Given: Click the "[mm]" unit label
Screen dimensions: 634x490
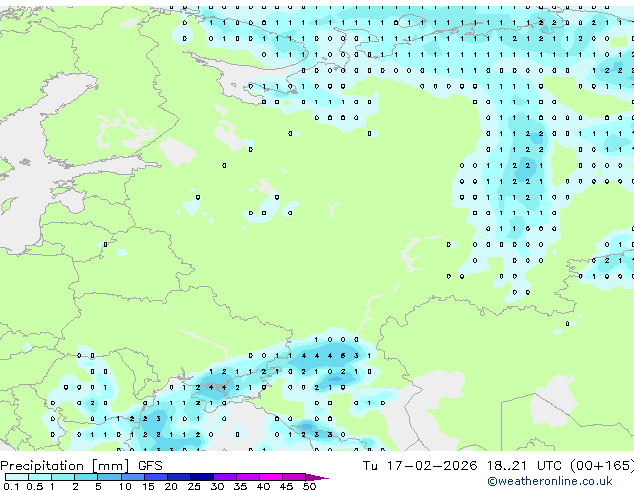Looking at the screenshot, I should point(111,466).
